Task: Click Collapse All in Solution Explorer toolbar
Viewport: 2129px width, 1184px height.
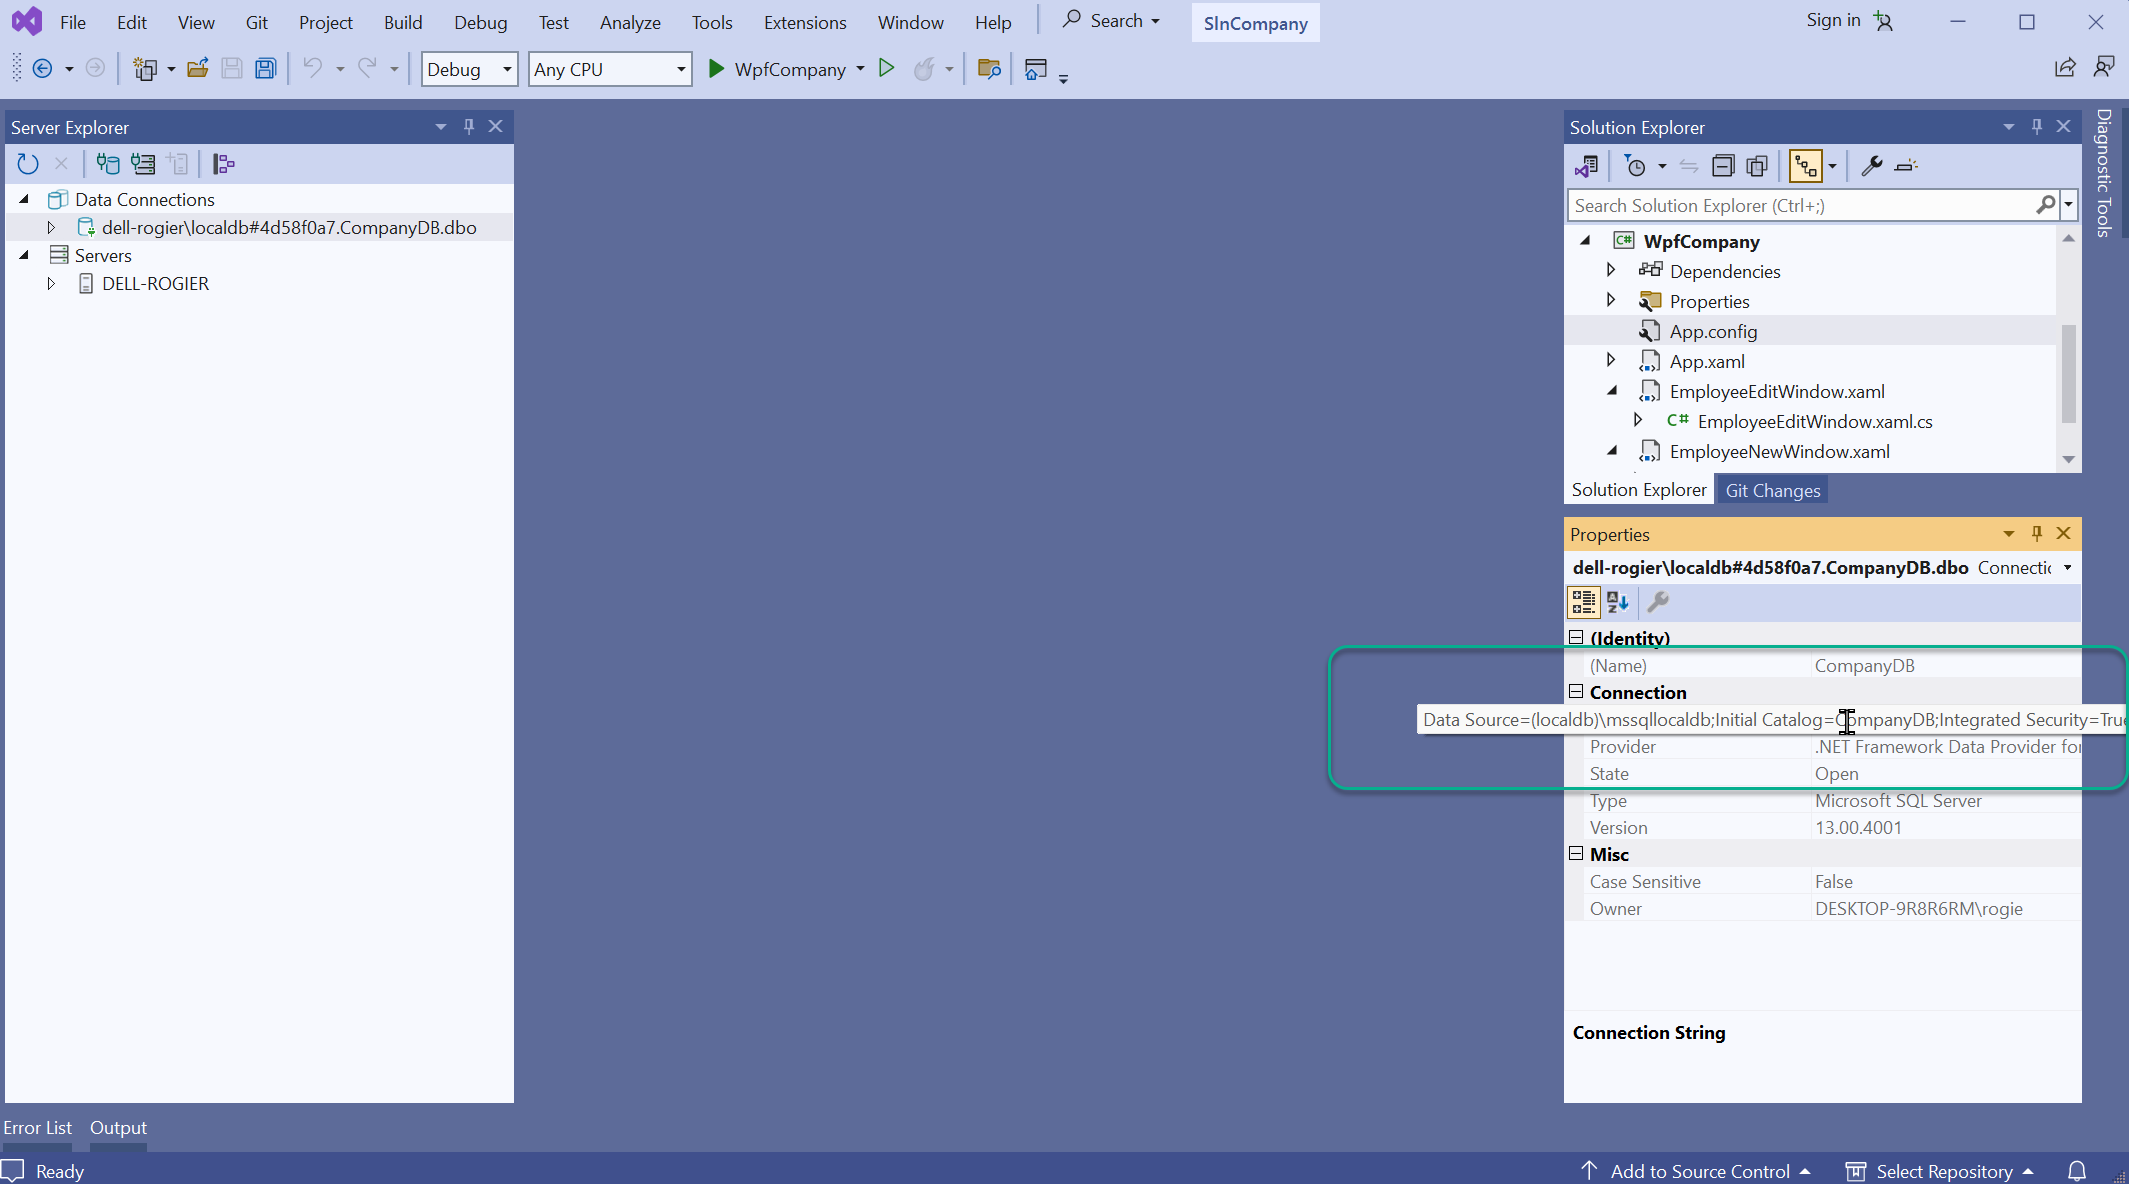Action: tap(1723, 166)
